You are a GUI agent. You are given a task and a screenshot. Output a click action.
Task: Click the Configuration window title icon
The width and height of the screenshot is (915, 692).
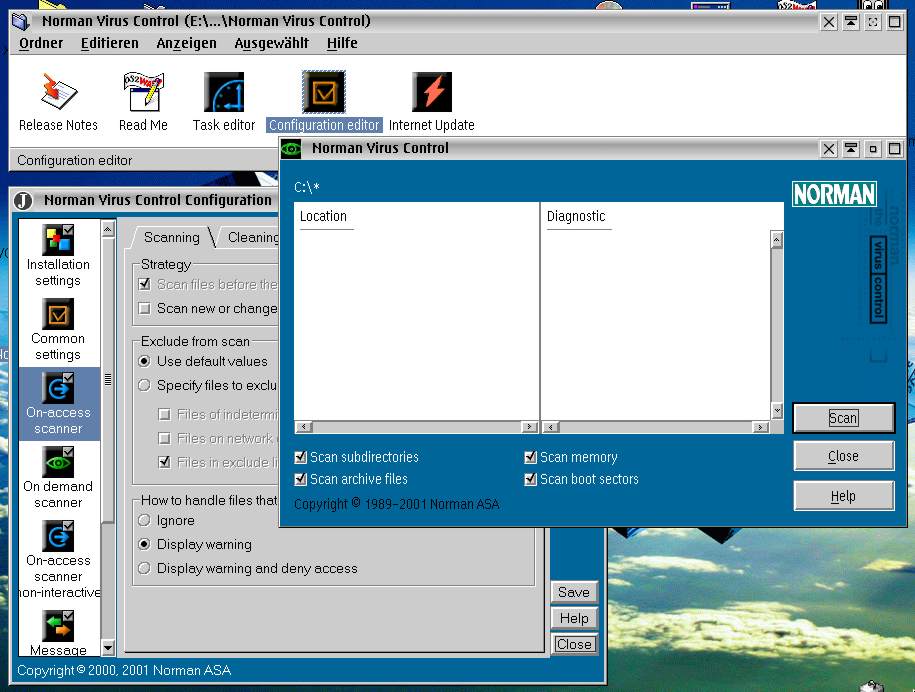[23, 201]
